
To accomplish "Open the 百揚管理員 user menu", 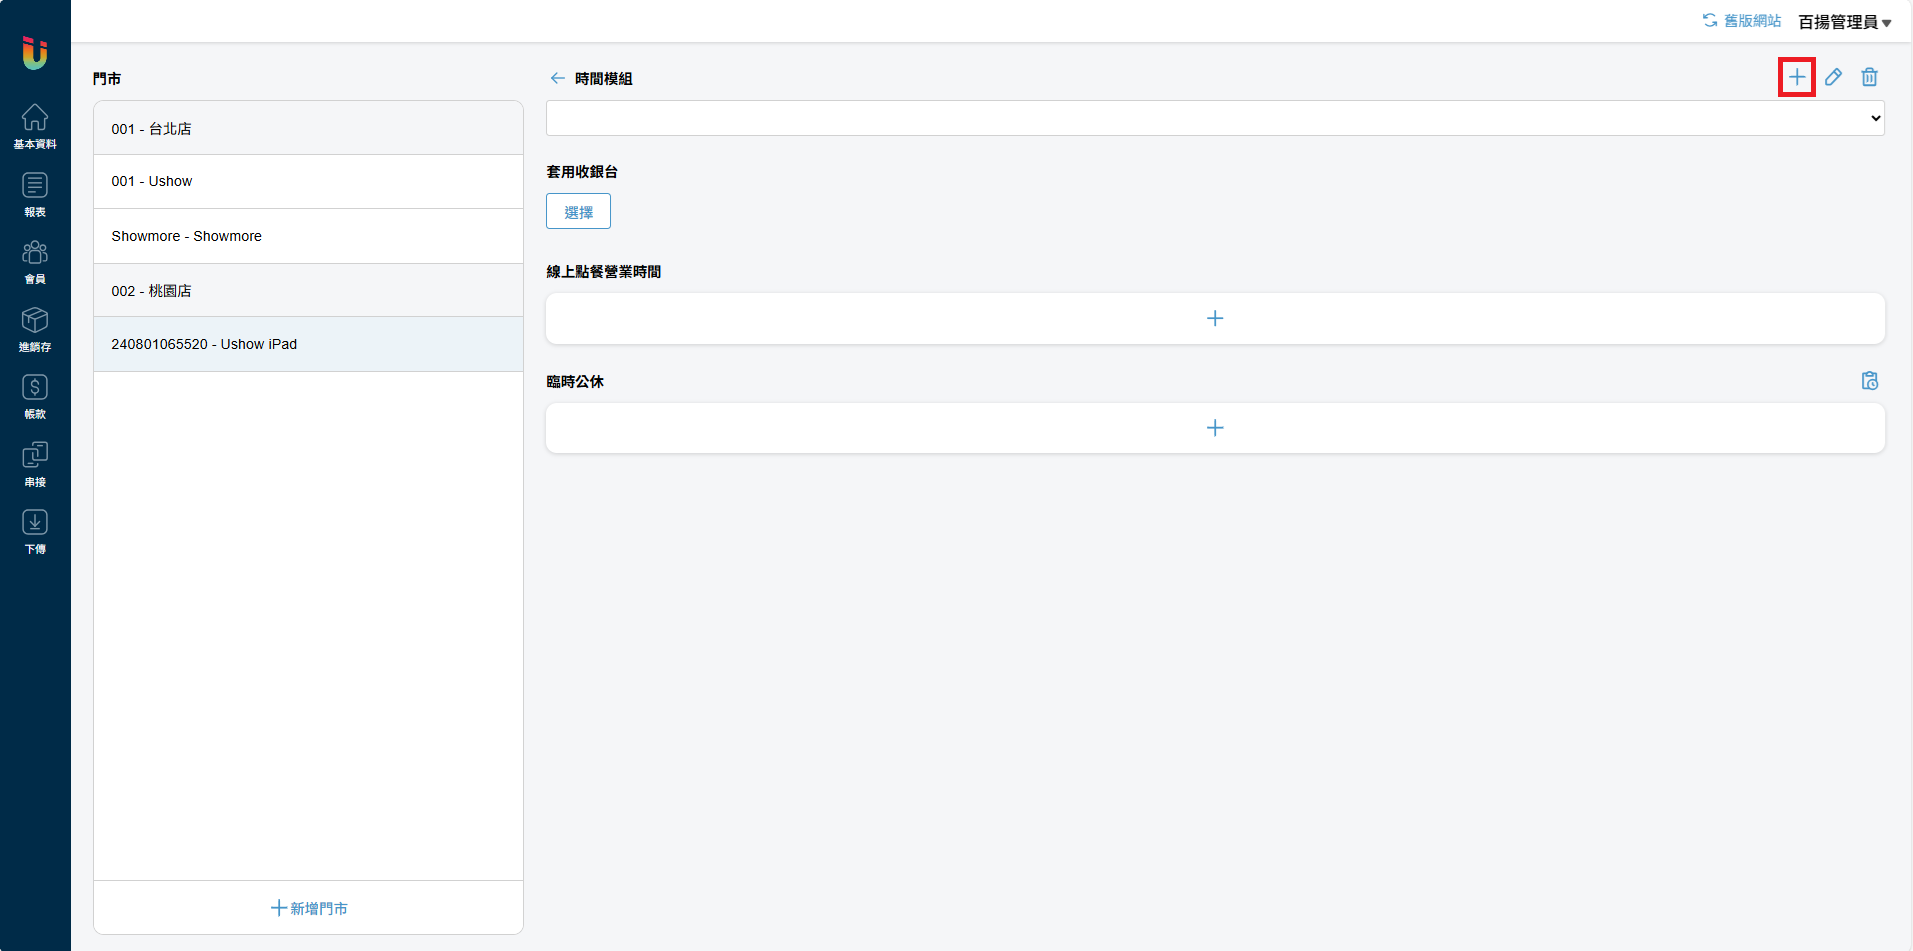I will pos(1844,22).
